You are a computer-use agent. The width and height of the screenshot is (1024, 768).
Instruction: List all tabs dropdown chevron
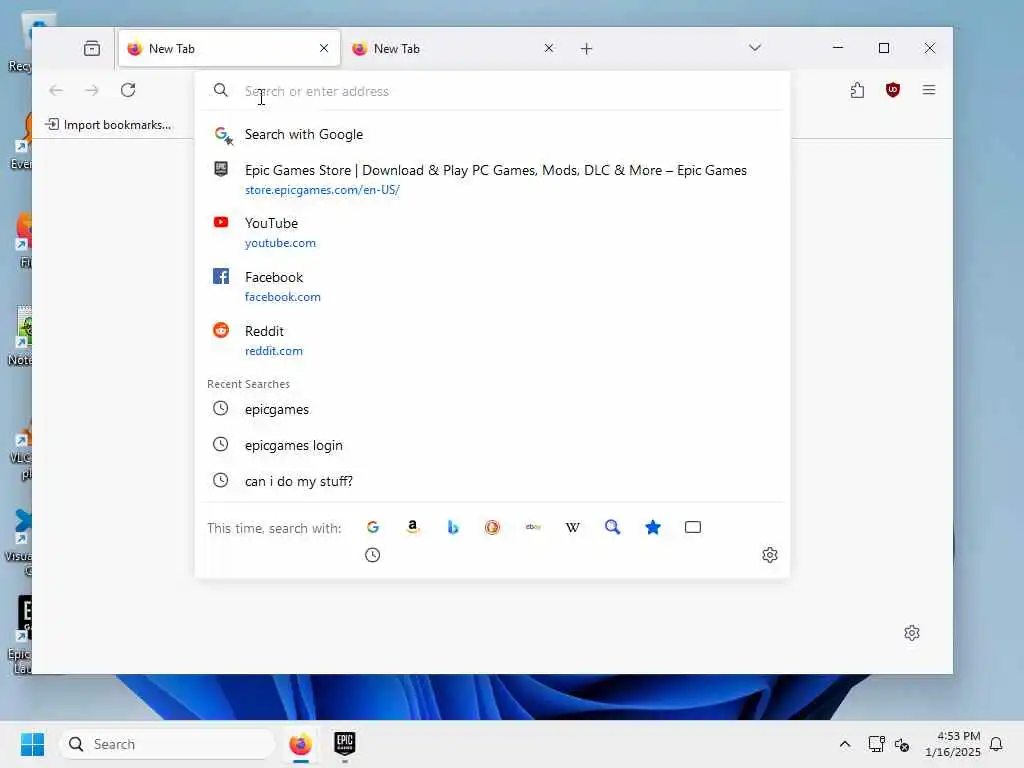pyautogui.click(x=755, y=48)
